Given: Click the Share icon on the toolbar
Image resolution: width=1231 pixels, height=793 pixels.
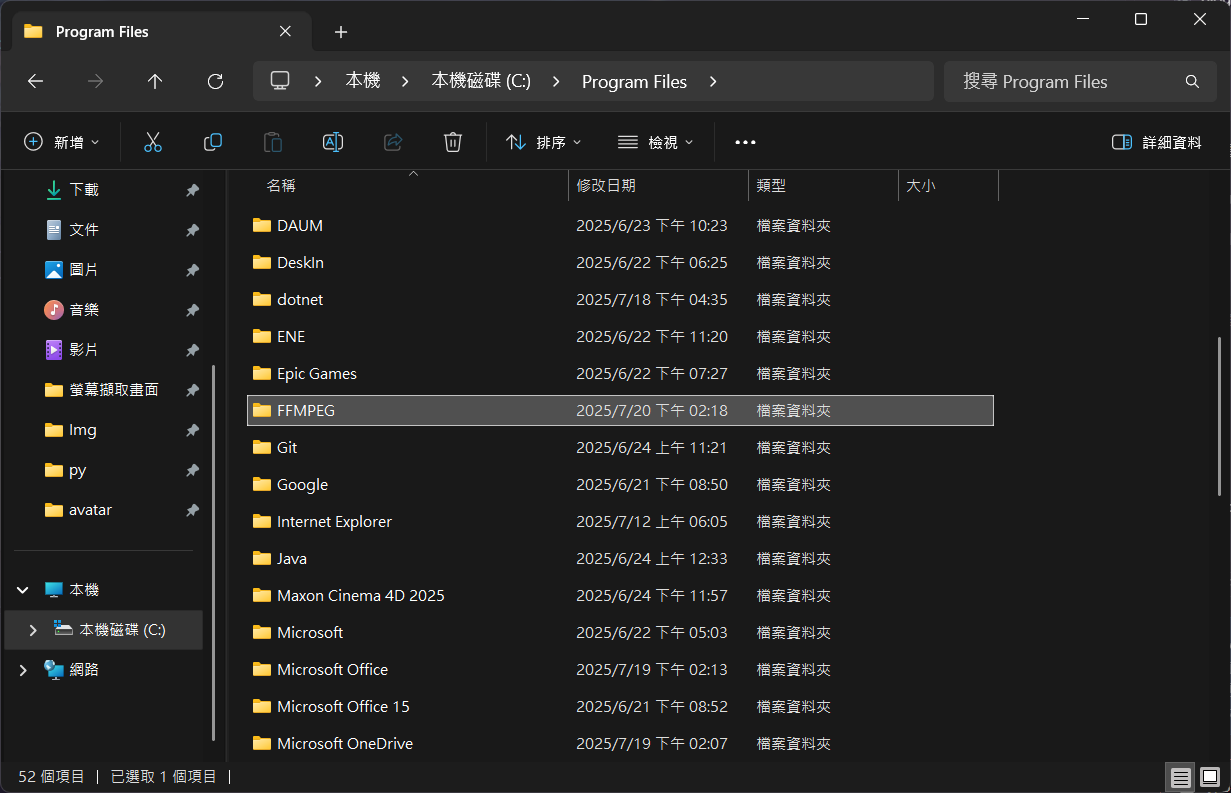Looking at the screenshot, I should 393,141.
